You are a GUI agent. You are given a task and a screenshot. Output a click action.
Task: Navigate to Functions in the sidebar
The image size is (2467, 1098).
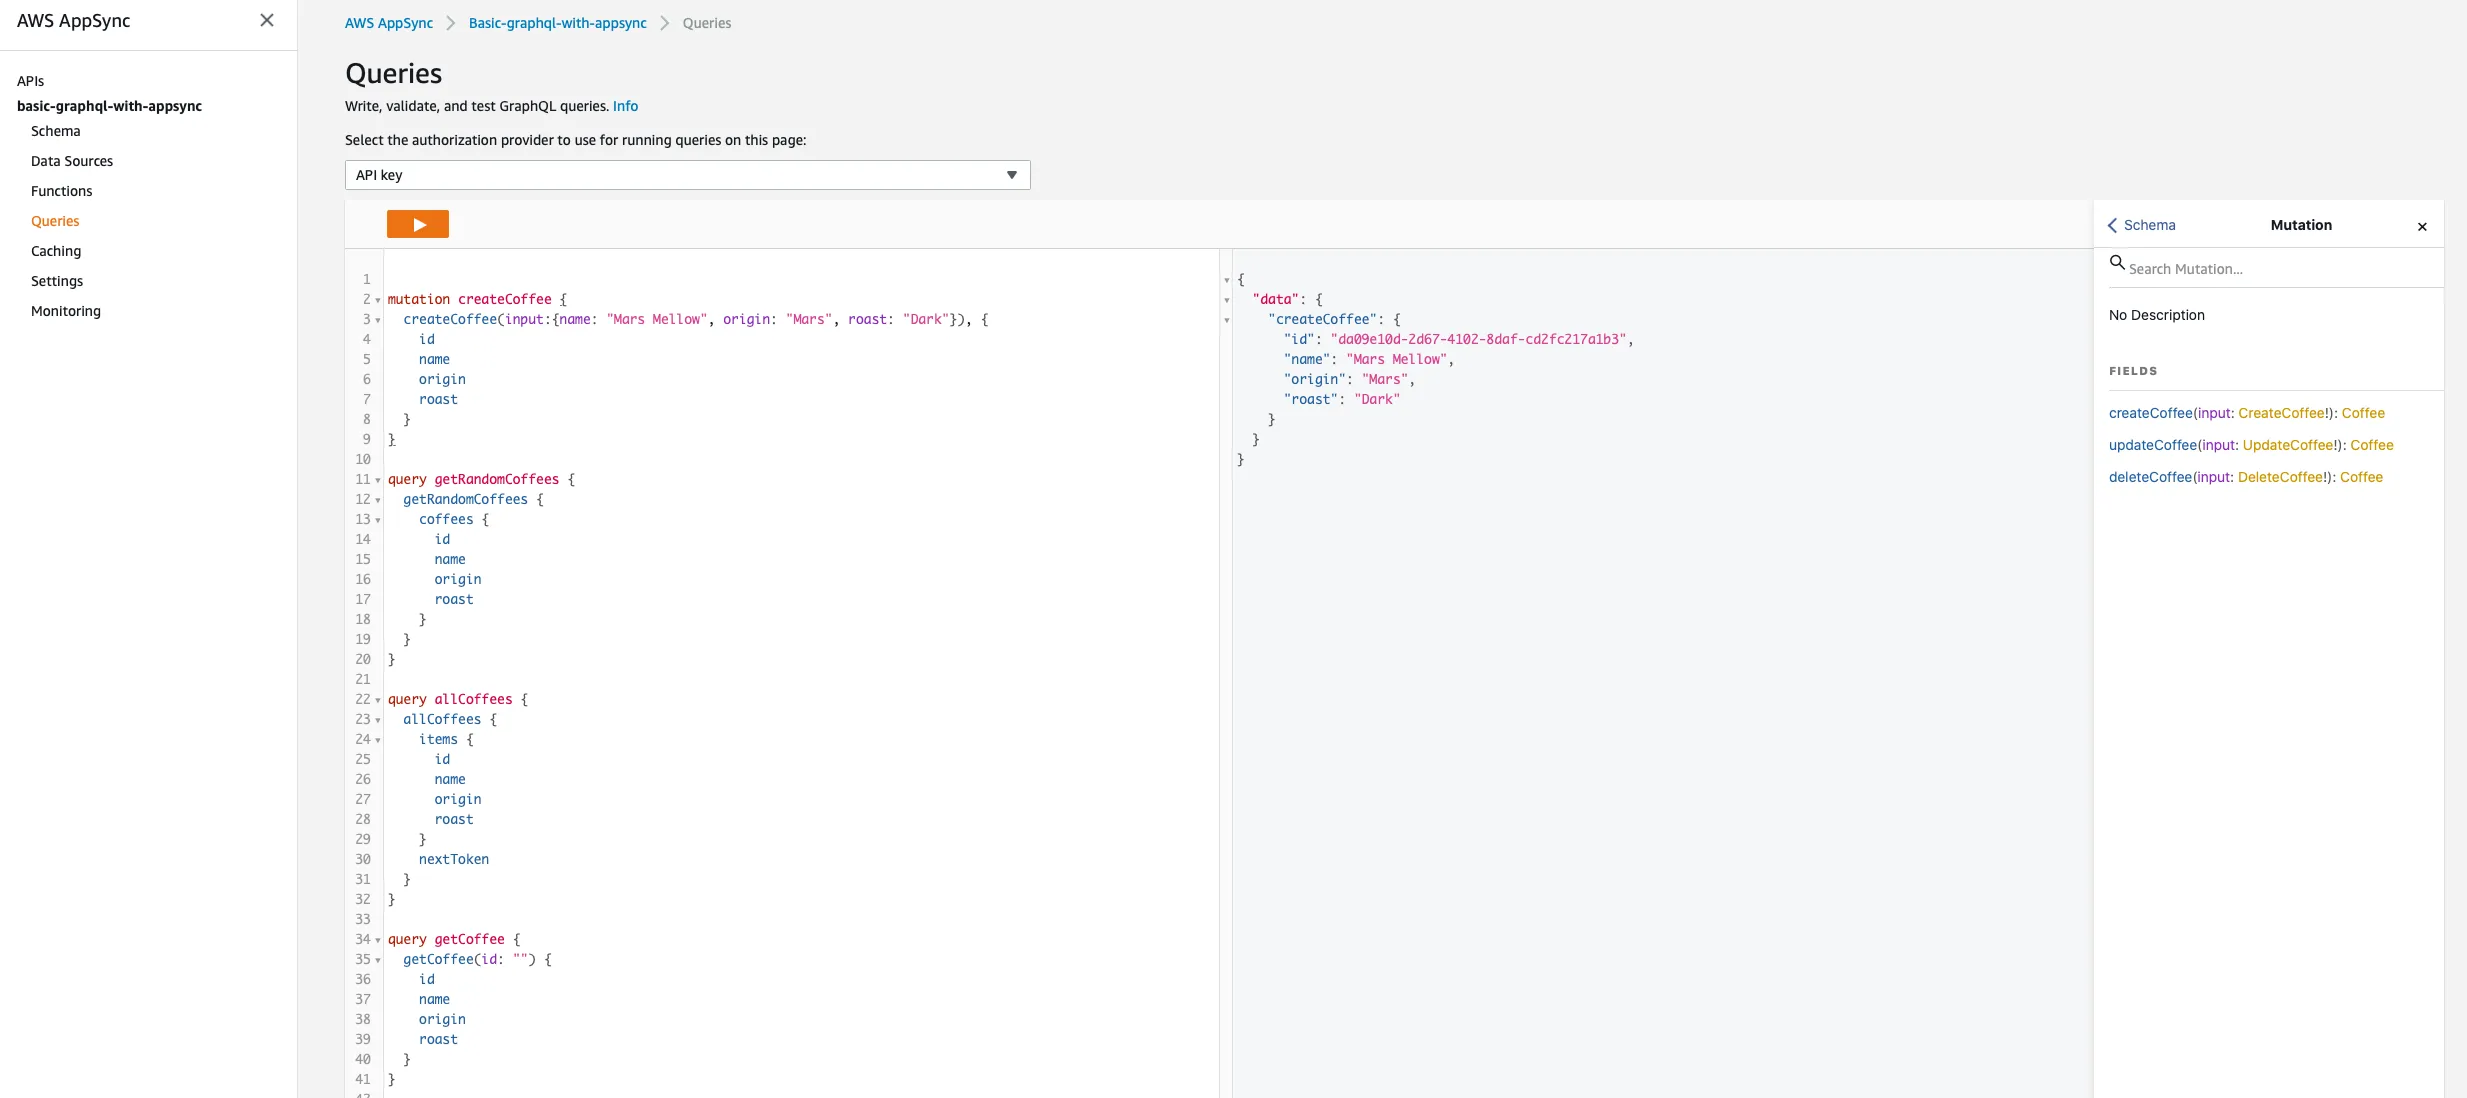pyautogui.click(x=61, y=191)
